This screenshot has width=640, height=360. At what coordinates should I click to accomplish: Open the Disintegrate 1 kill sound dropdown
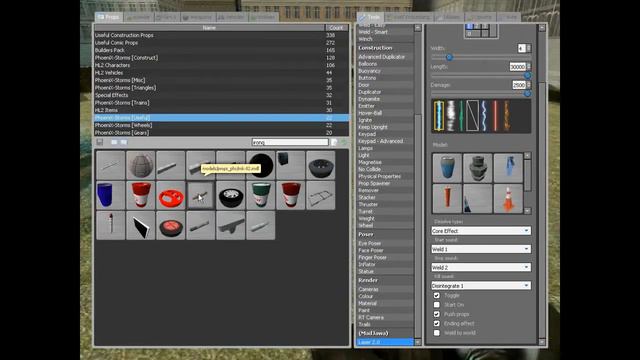(x=481, y=286)
